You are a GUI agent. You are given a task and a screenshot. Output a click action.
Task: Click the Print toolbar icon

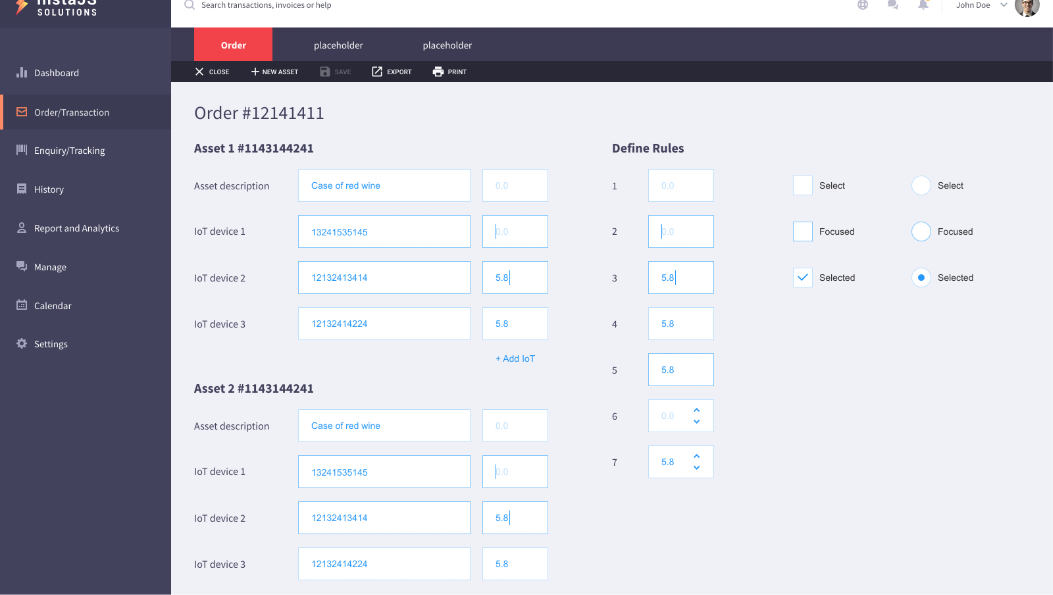point(438,72)
